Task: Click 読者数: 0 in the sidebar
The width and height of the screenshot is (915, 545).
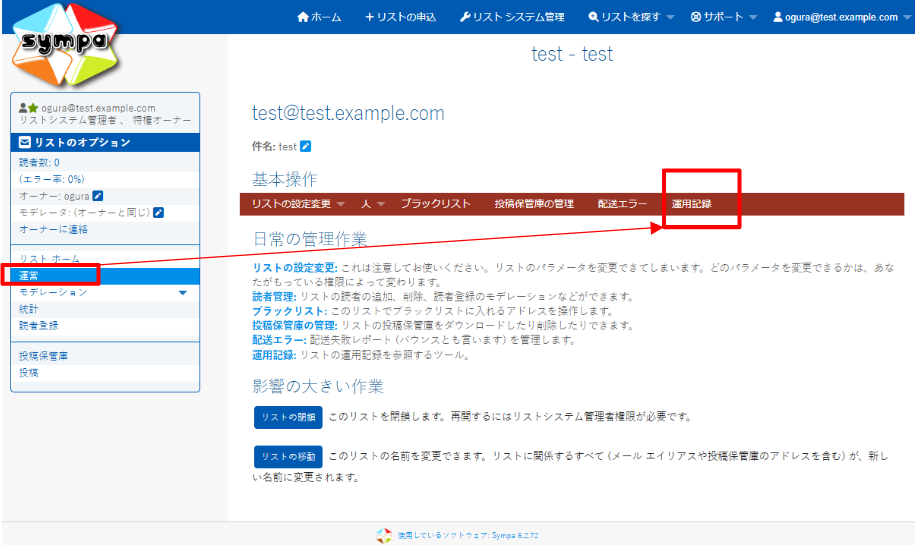Action: pos(39,162)
